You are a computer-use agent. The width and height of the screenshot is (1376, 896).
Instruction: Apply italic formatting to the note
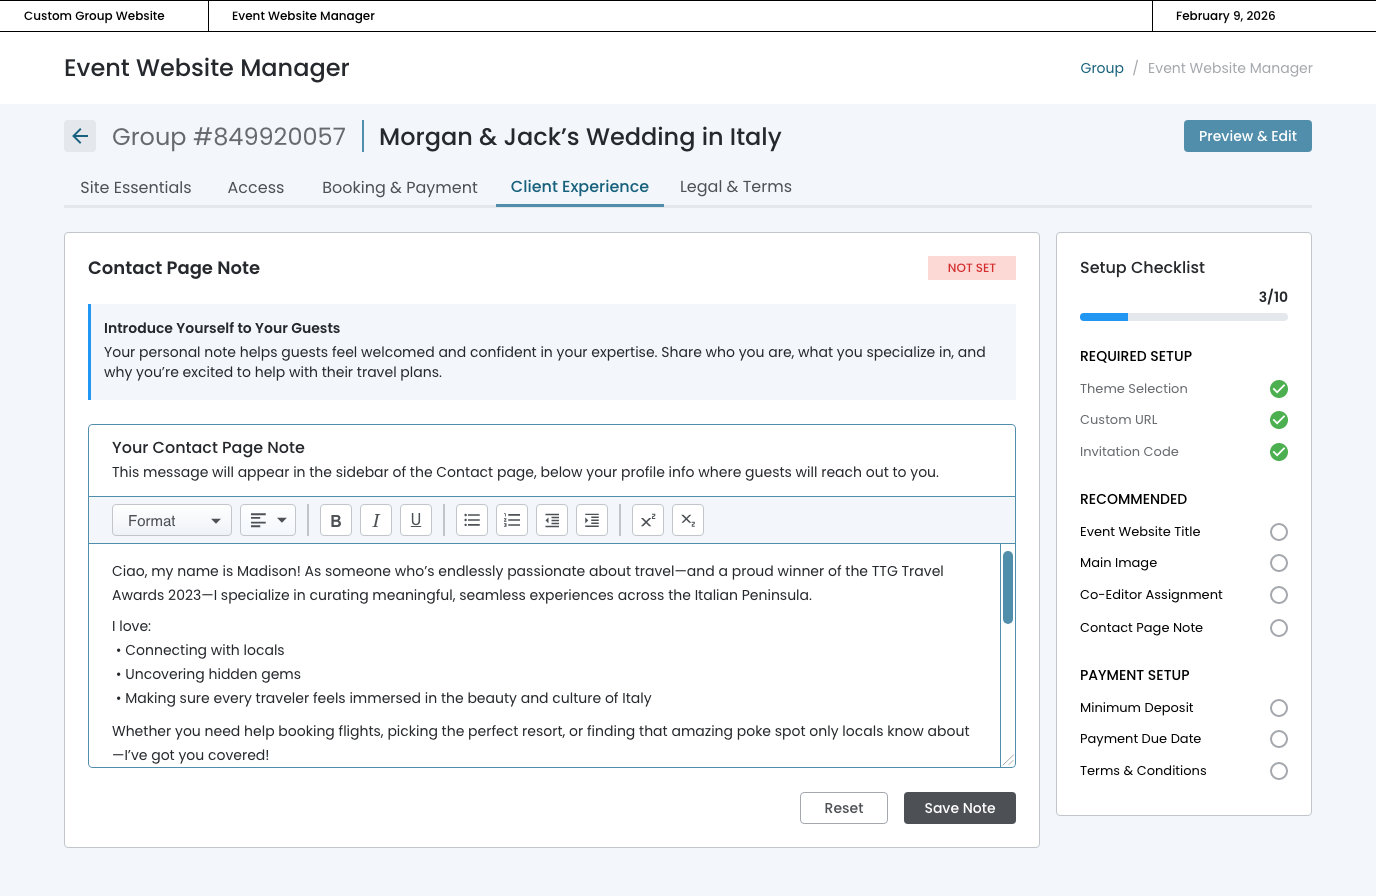[376, 520]
